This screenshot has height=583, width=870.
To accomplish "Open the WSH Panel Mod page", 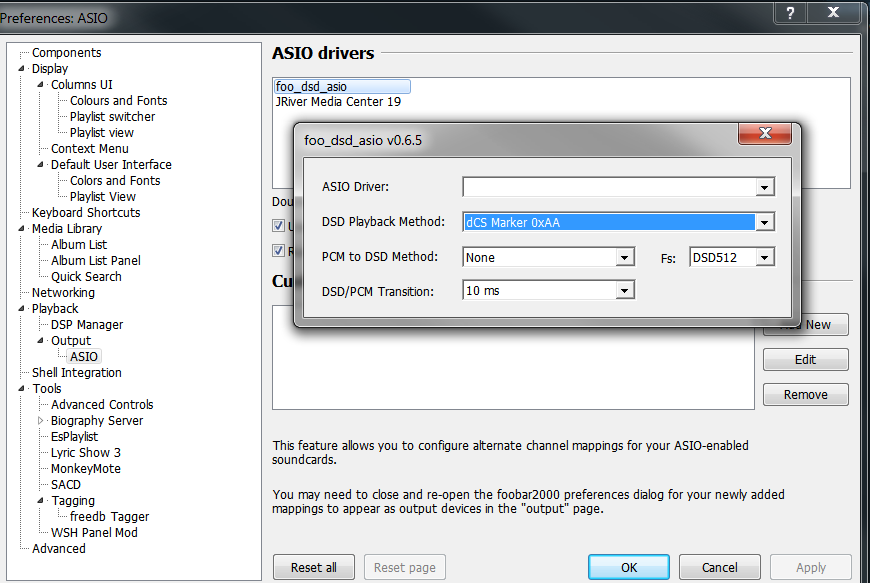I will (94, 533).
